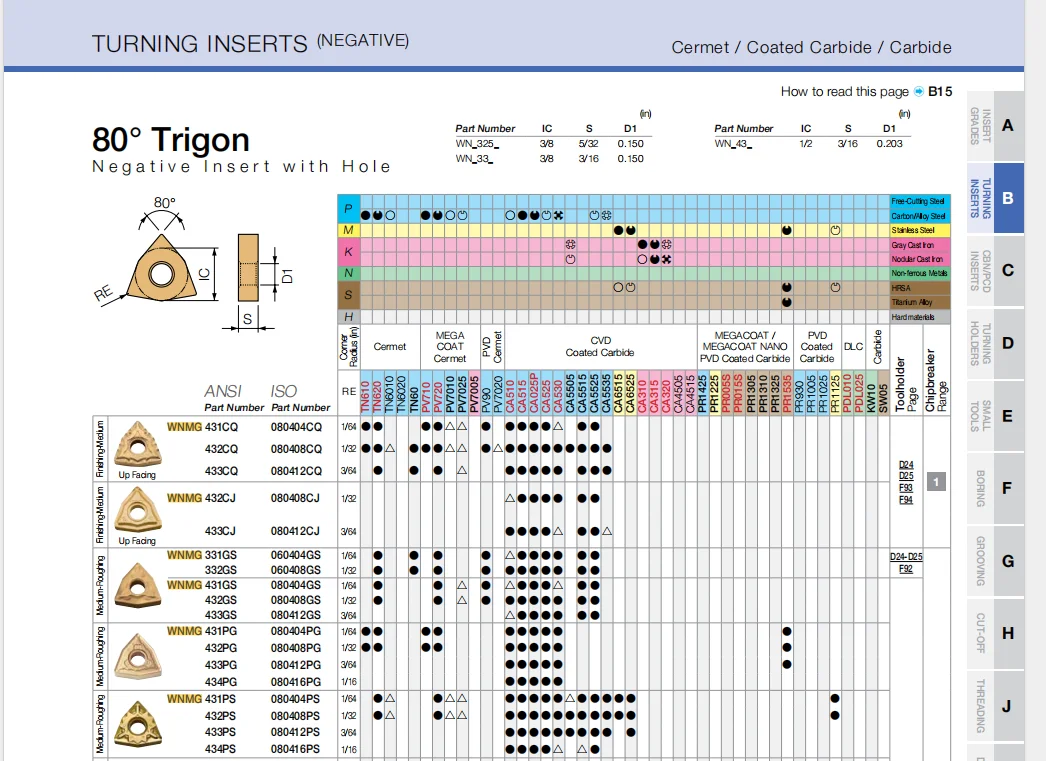Open section F Boring tab
Image resolution: width=1046 pixels, height=761 pixels.
(995, 488)
